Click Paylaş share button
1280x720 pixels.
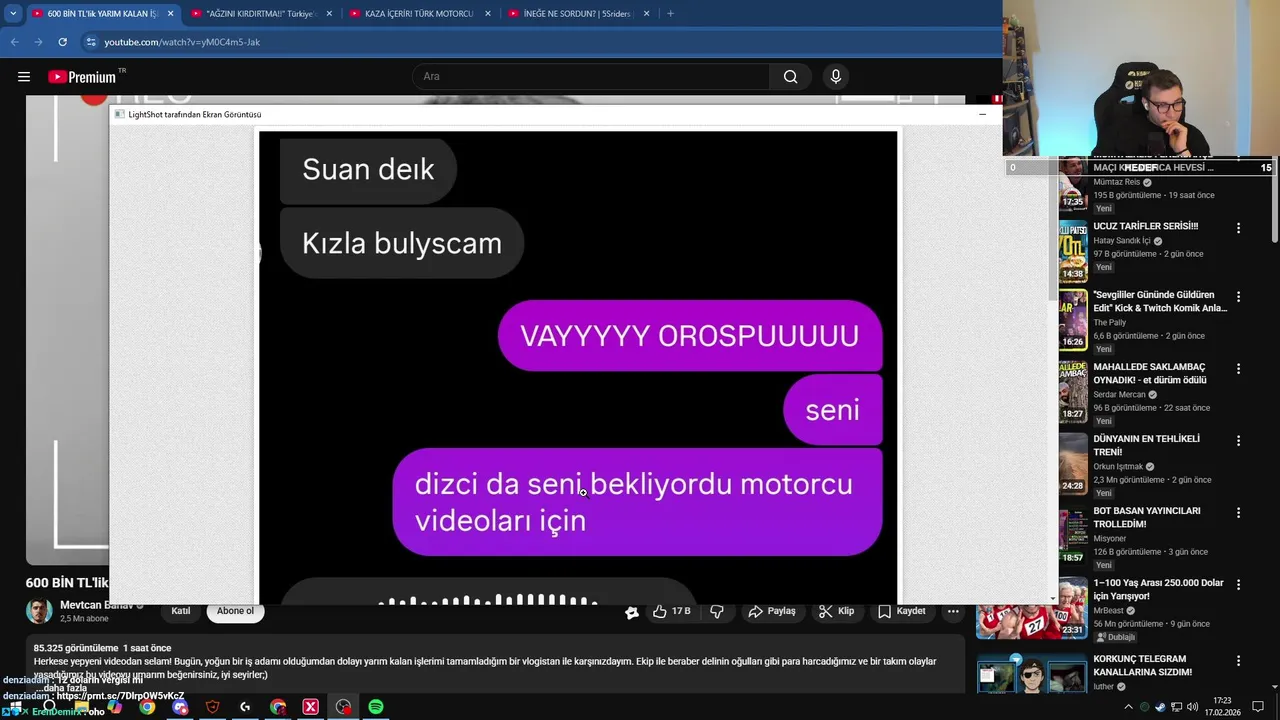(772, 611)
